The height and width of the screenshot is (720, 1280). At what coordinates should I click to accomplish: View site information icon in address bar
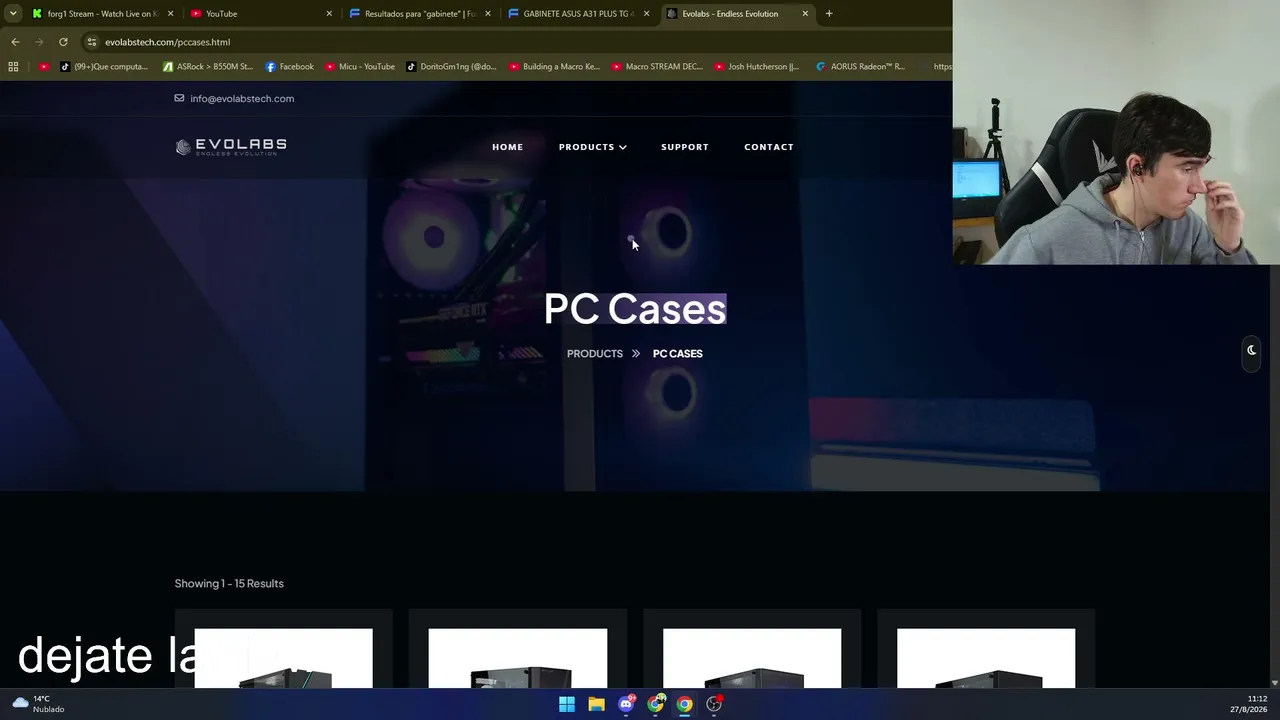92,42
